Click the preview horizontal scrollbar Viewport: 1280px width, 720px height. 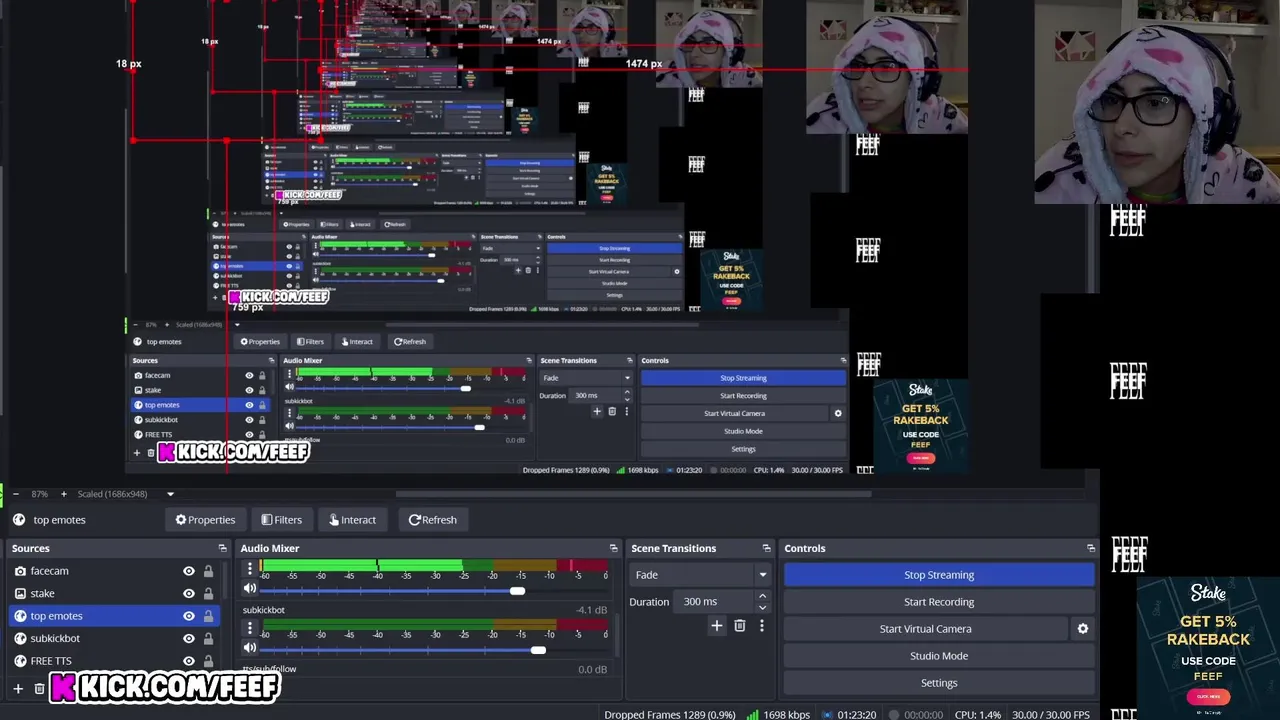[633, 494]
